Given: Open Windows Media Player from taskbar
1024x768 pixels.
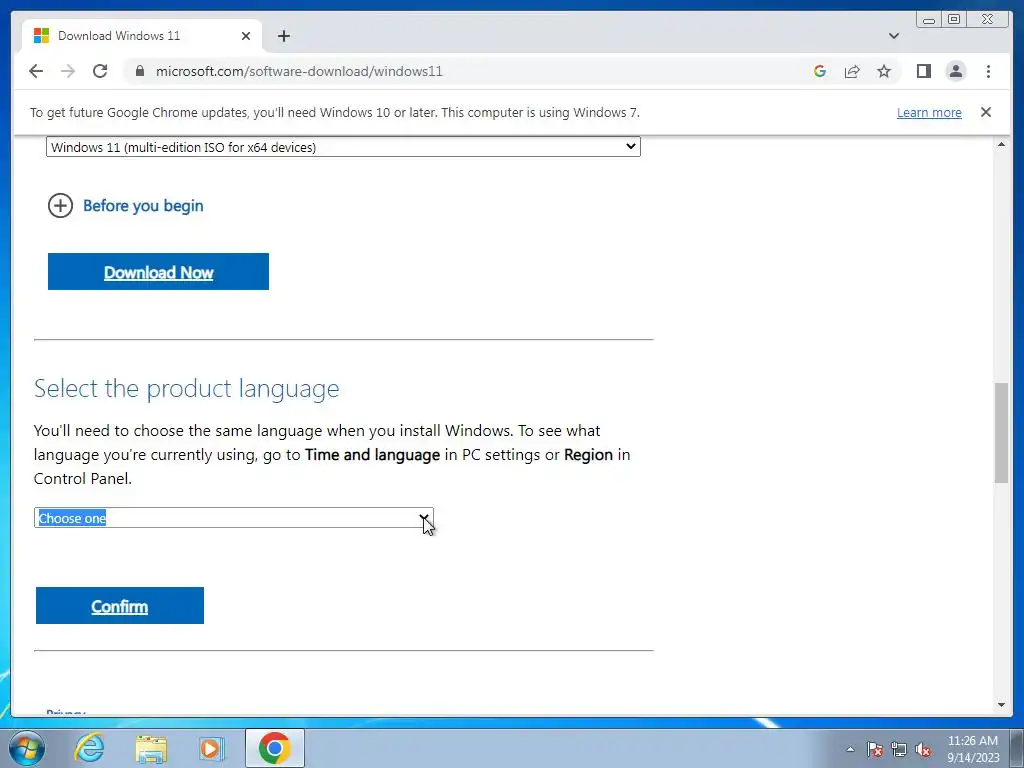Looking at the screenshot, I should (x=211, y=748).
